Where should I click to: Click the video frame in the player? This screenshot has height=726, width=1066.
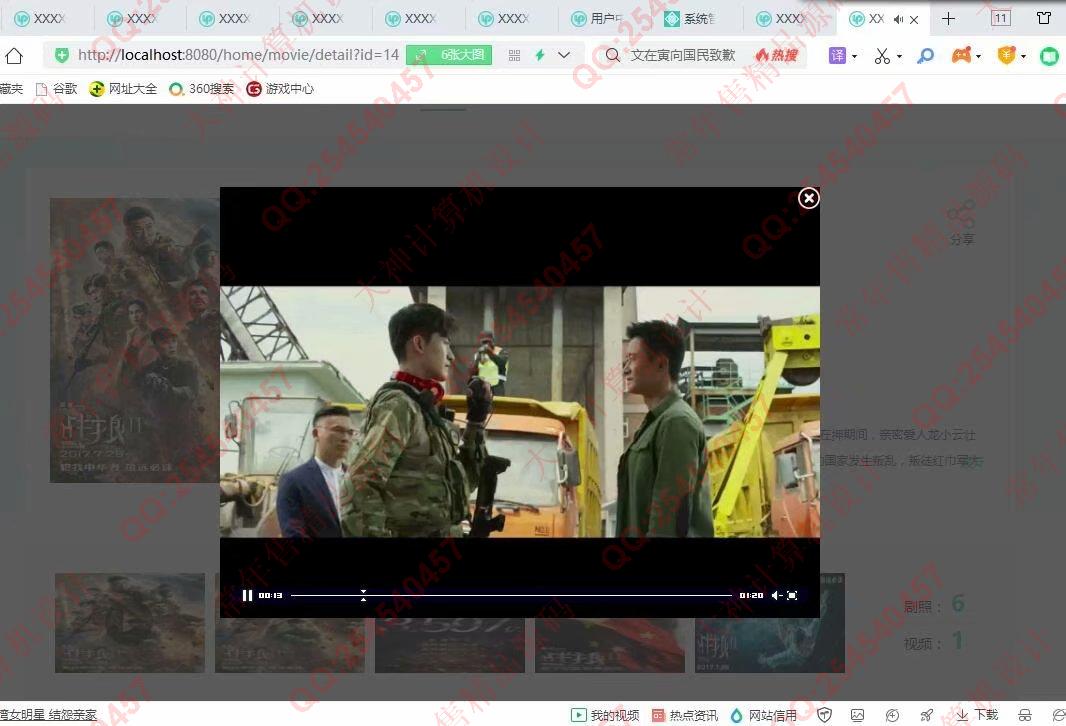pyautogui.click(x=519, y=412)
